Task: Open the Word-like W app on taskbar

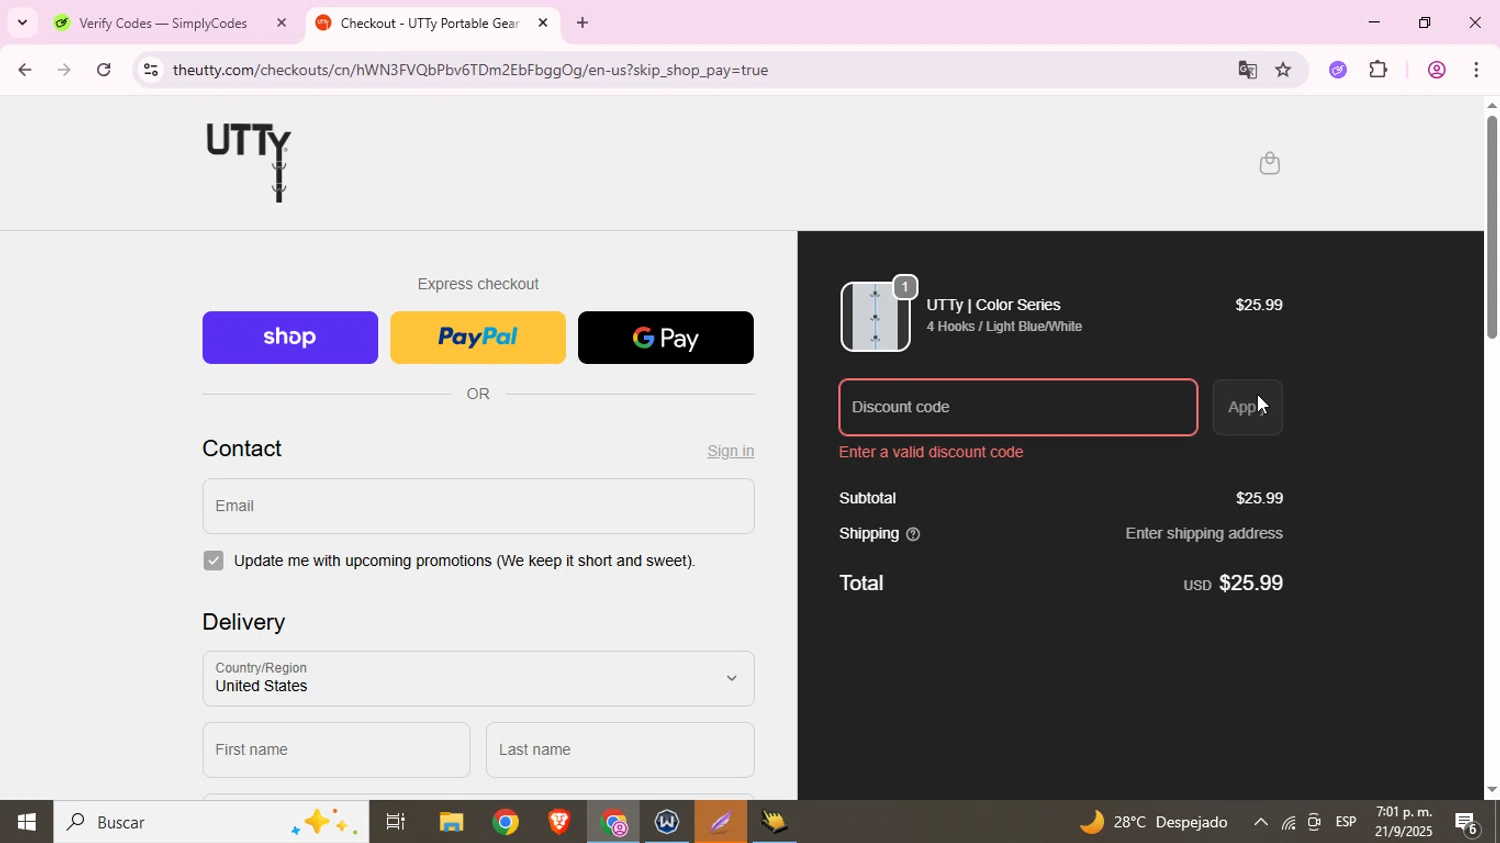Action: 667,822
